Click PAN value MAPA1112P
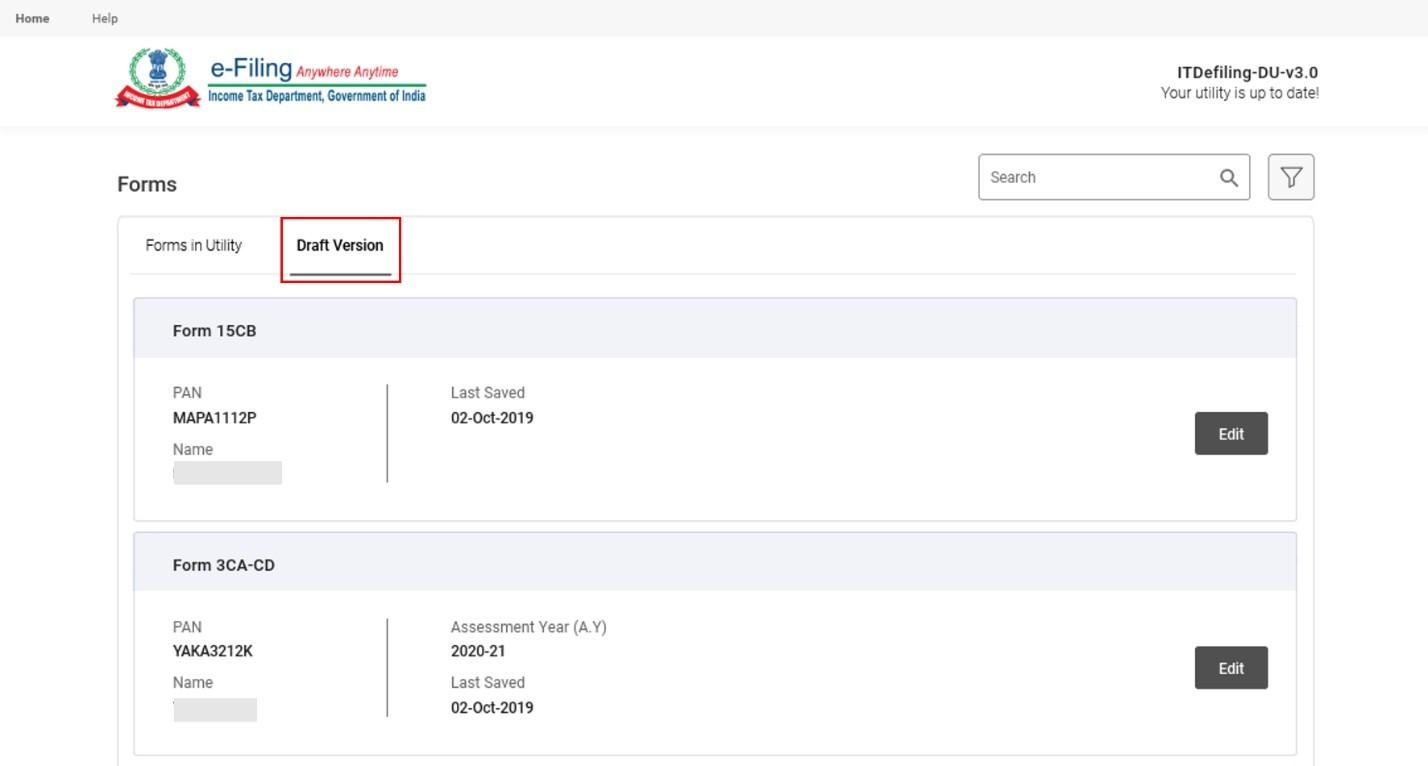This screenshot has height=766, width=1428. point(214,417)
